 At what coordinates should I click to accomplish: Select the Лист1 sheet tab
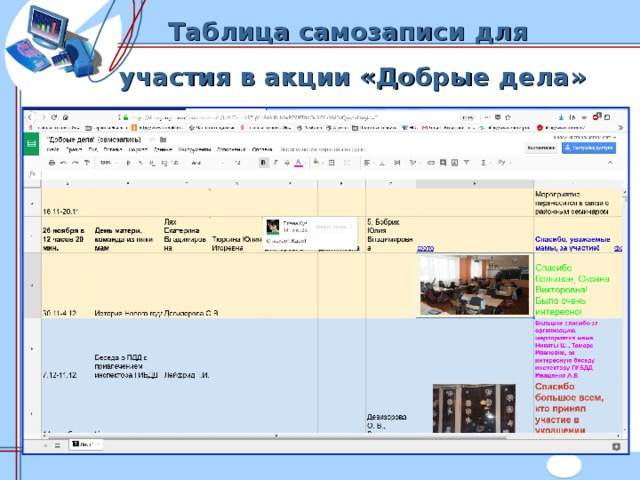click(86, 444)
